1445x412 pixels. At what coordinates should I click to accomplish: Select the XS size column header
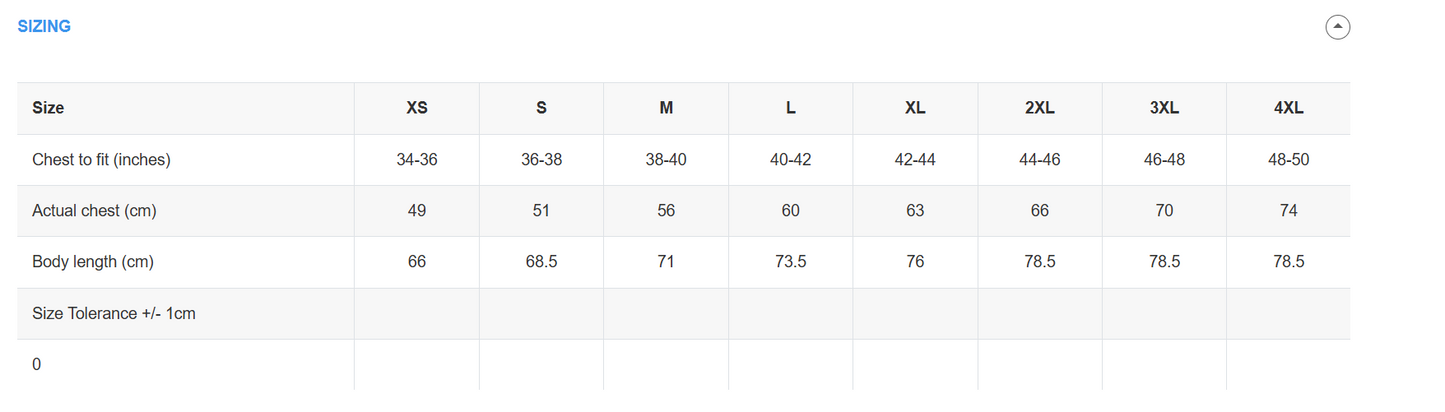pyautogui.click(x=417, y=108)
